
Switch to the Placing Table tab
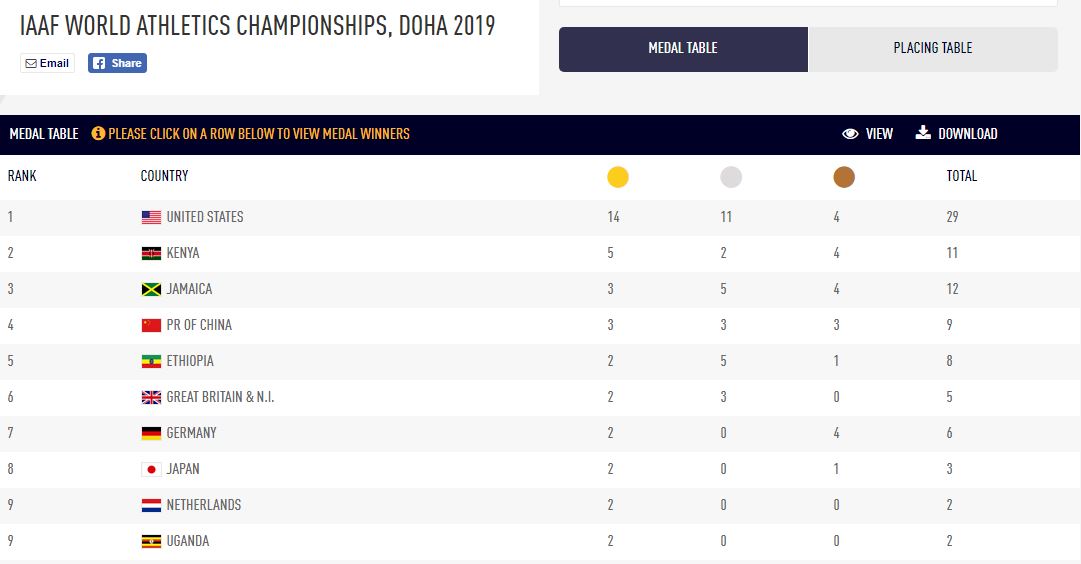[x=932, y=48]
